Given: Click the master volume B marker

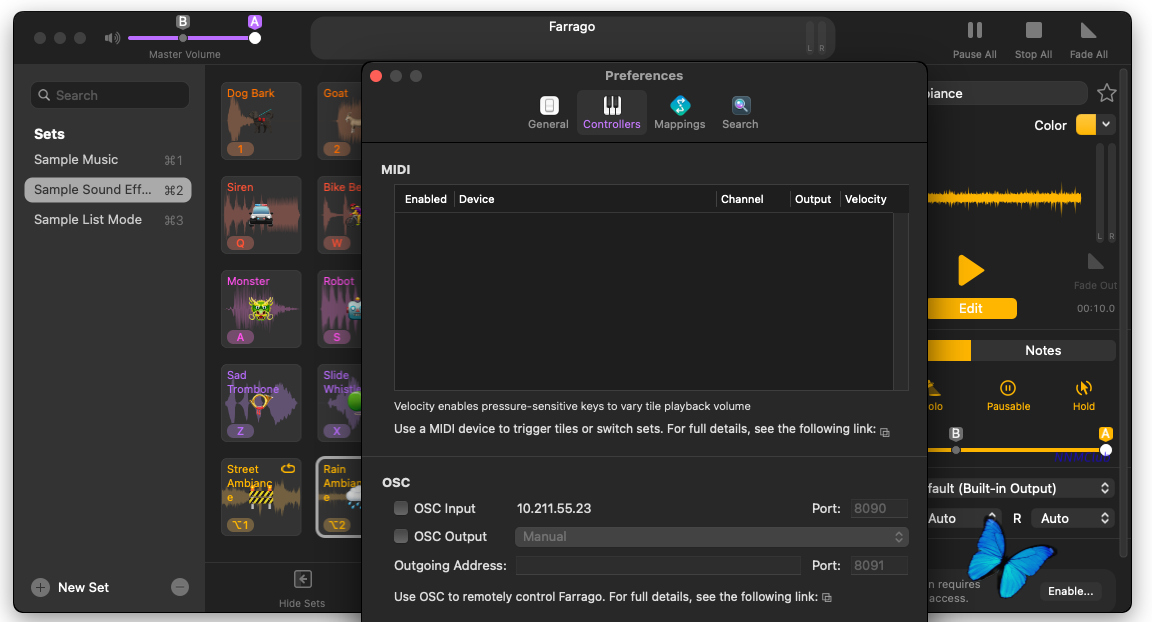Looking at the screenshot, I should coord(183,22).
